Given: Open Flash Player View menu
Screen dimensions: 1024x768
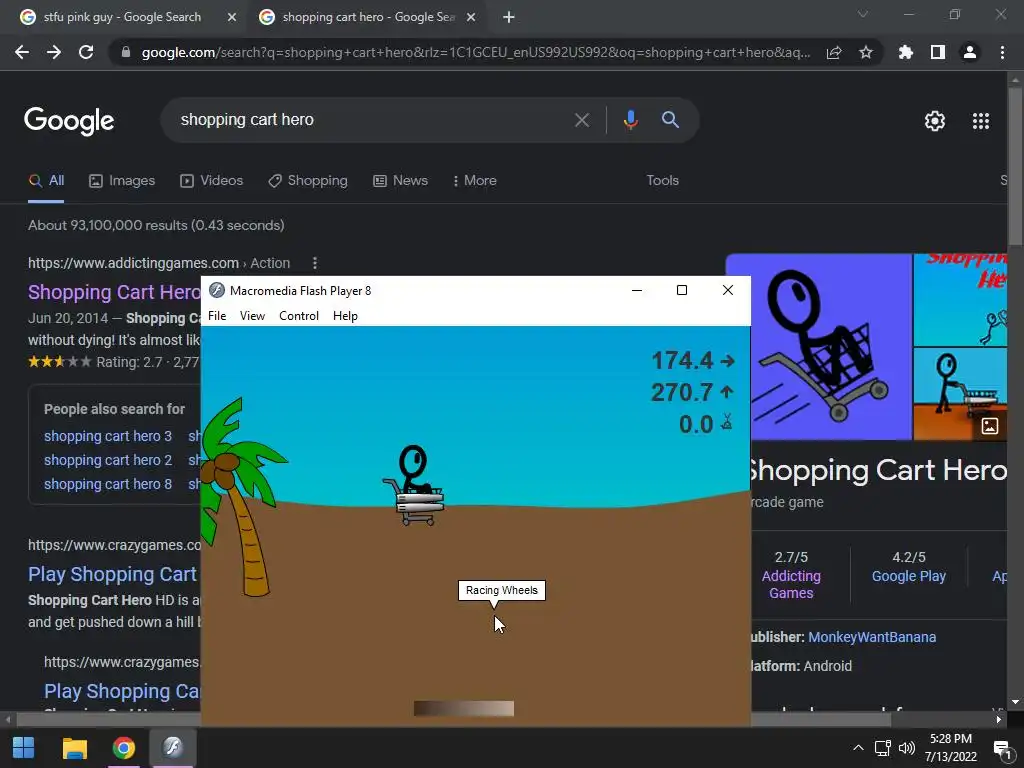Looking at the screenshot, I should tap(252, 316).
